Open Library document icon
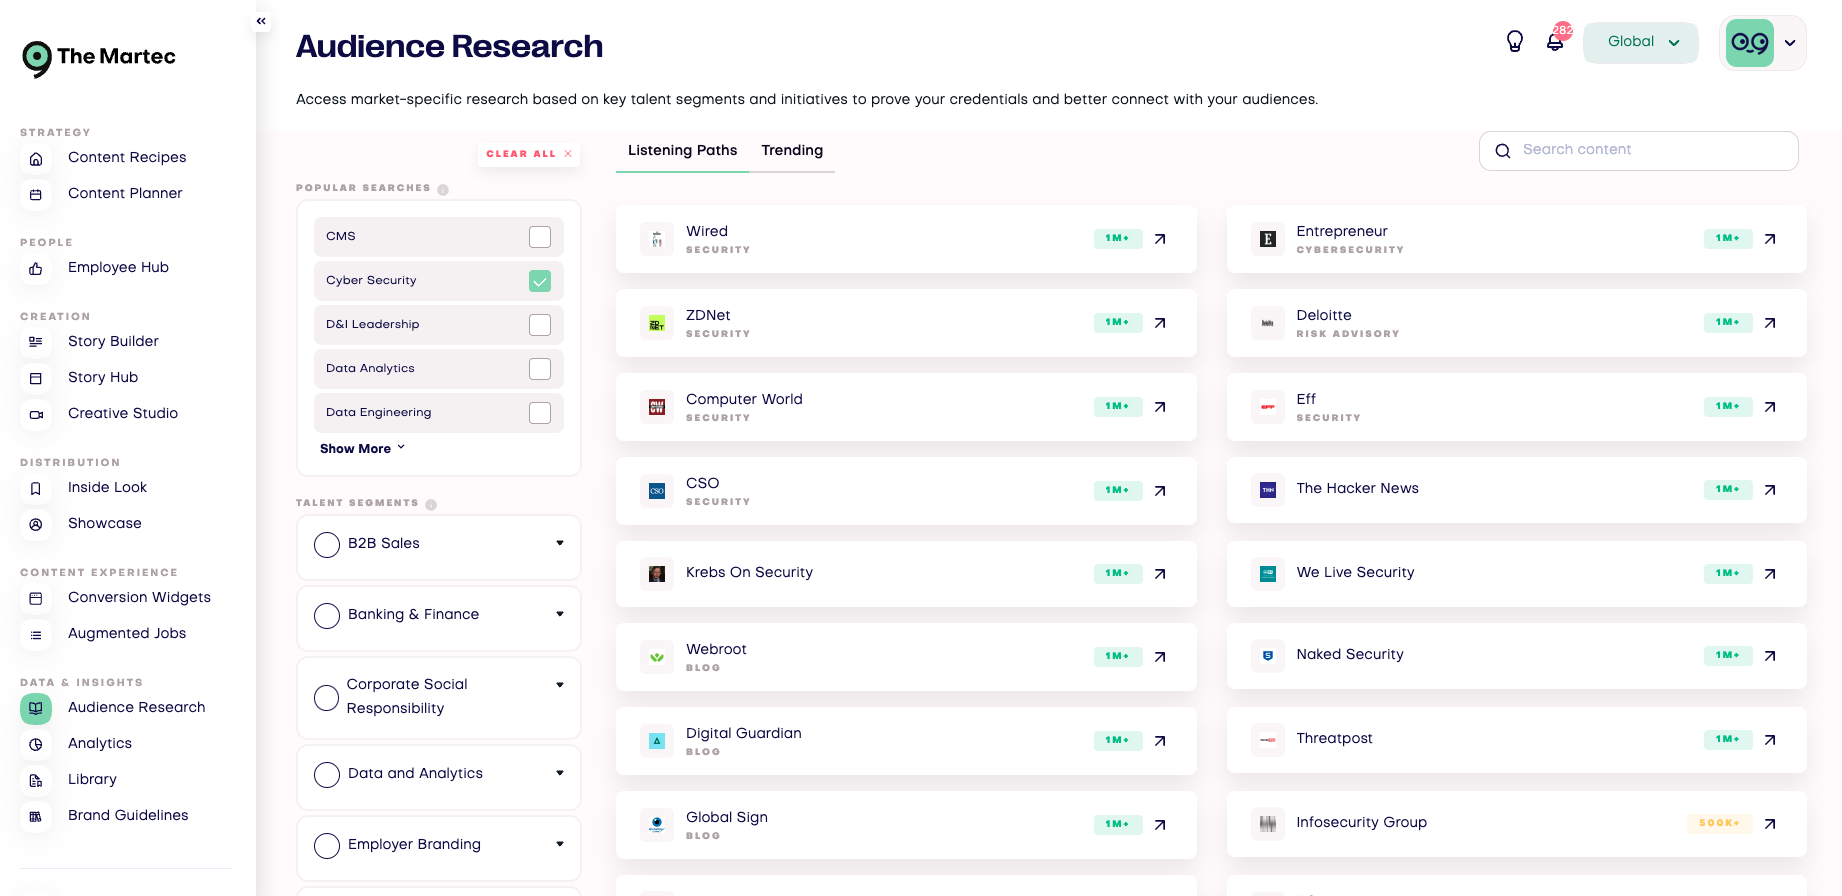Screen dimensions: 1842x896 click(36, 780)
